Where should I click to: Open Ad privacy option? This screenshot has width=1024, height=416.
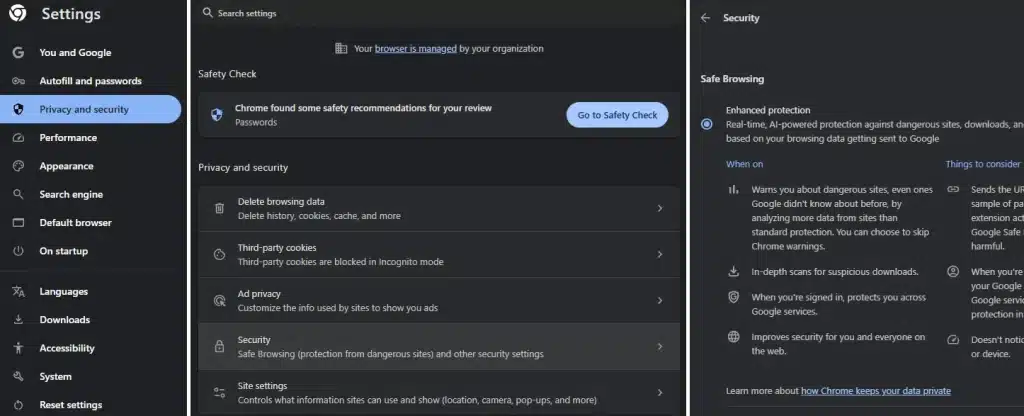pyautogui.click(x=439, y=300)
